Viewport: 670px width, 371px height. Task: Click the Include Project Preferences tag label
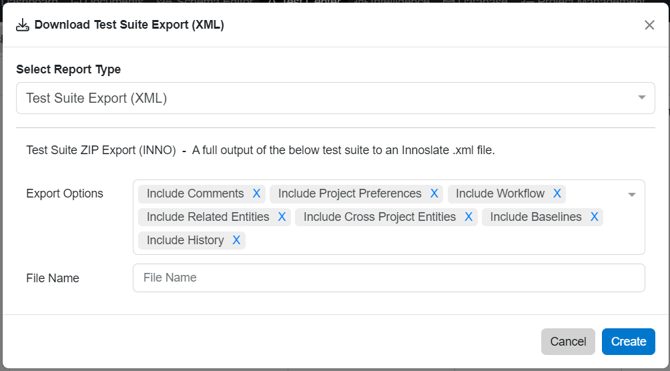tap(350, 194)
